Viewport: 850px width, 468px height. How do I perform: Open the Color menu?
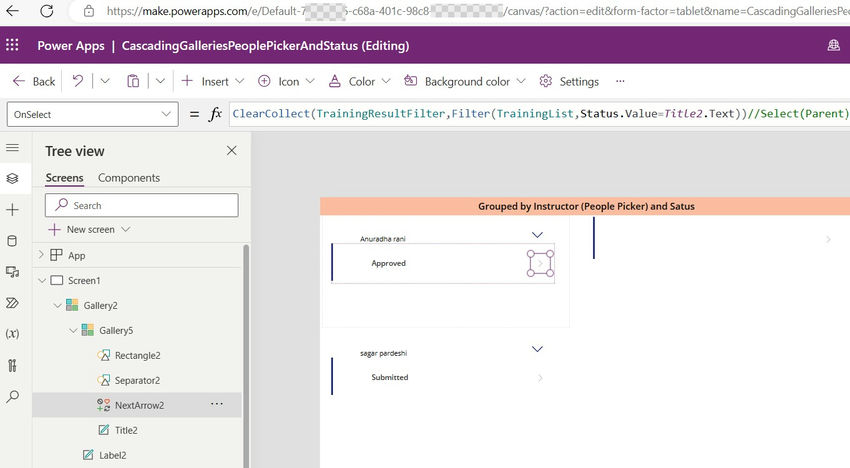tap(359, 81)
